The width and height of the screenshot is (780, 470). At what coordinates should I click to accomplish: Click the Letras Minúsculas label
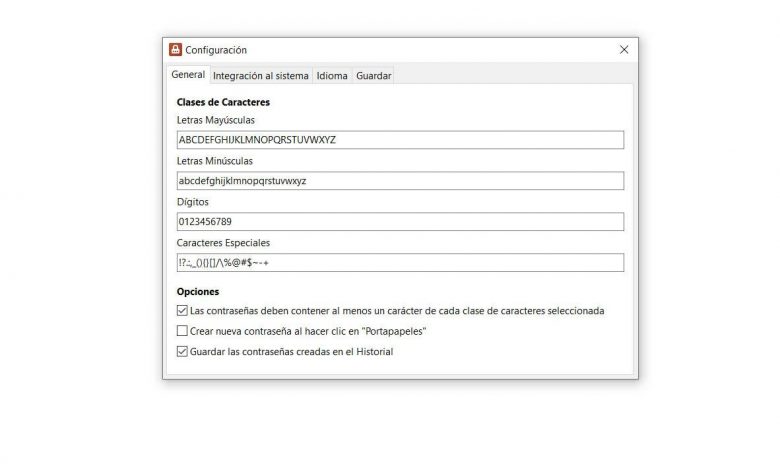tap(215, 161)
